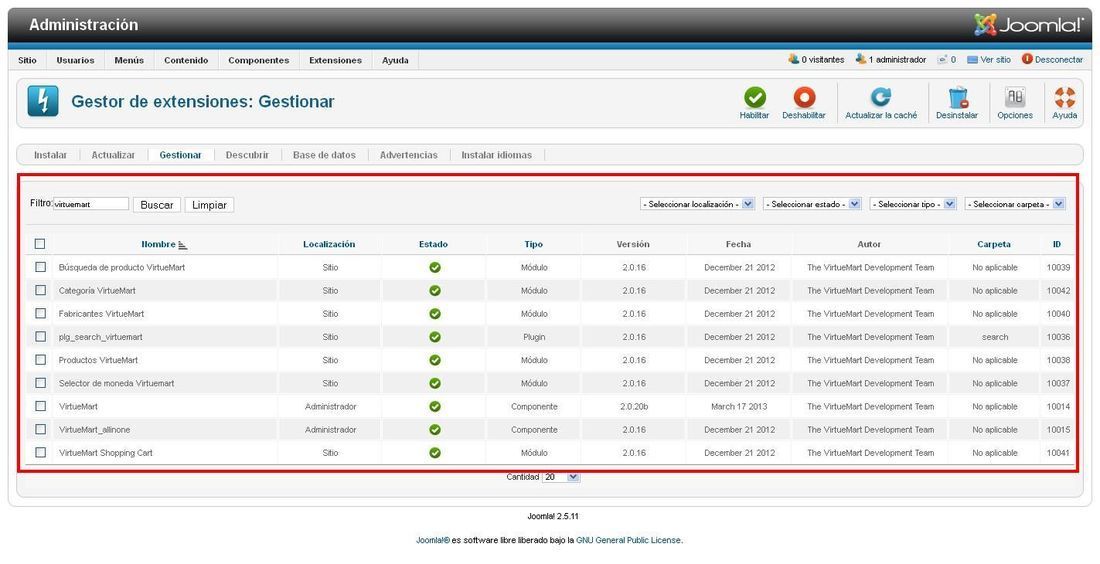Open the Sitio menu

tap(27, 60)
